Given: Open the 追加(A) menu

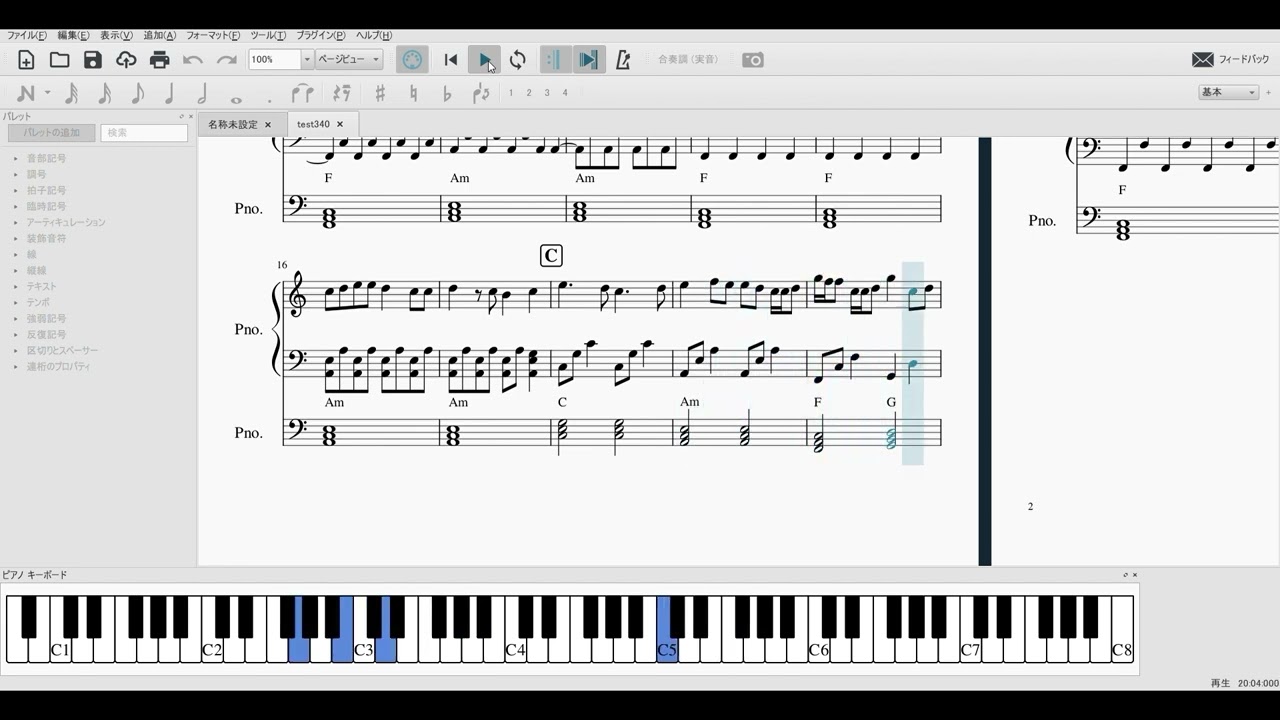Looking at the screenshot, I should [x=159, y=35].
